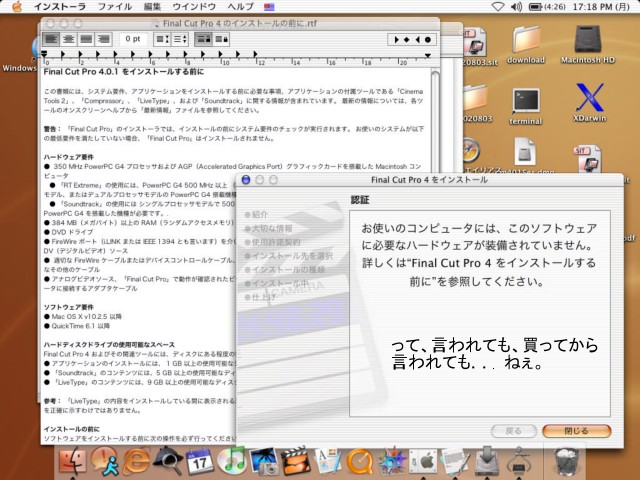Select the ruler tab stop nearest mark 12

click(x=256, y=54)
